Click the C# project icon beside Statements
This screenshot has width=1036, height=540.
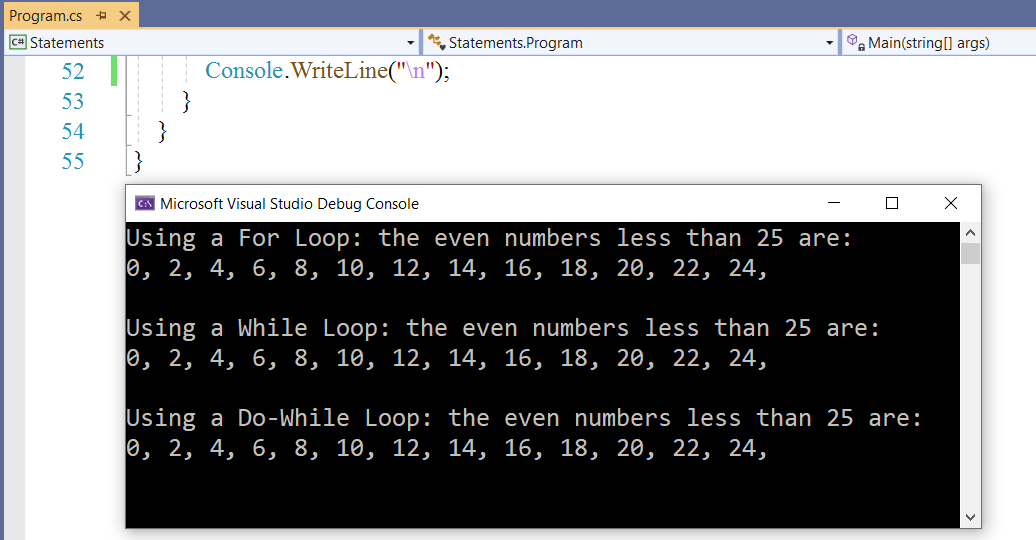point(18,43)
